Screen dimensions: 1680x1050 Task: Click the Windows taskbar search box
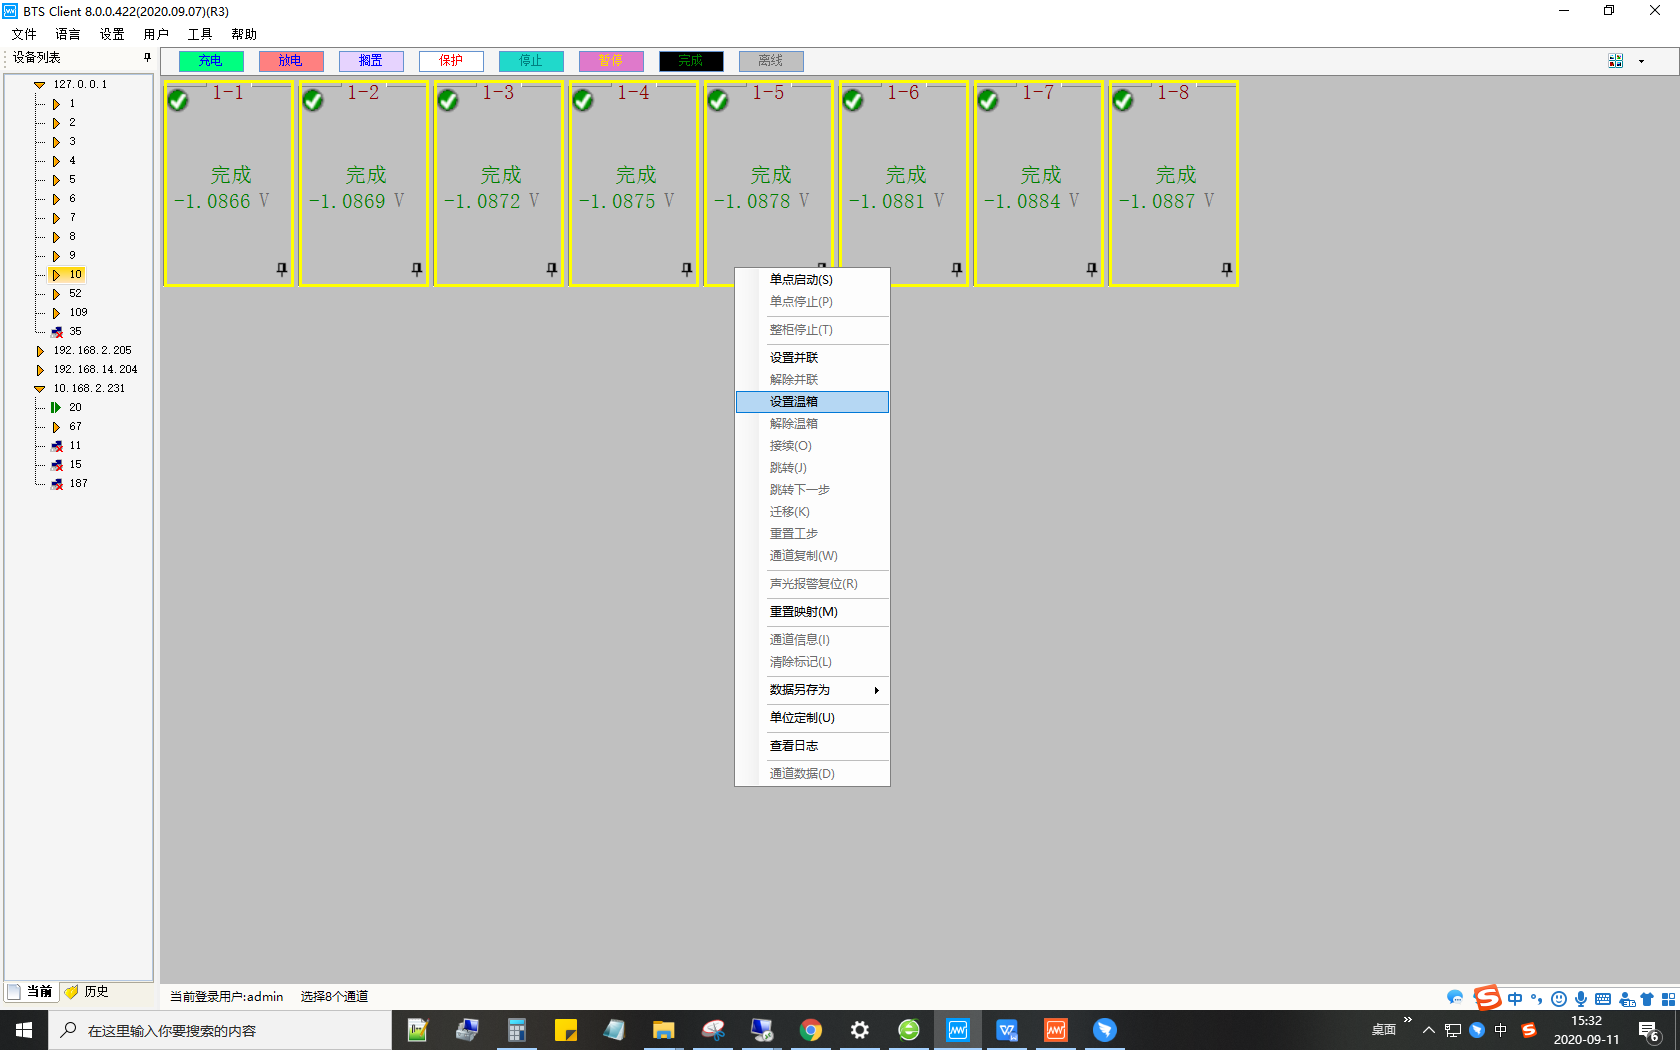tap(220, 1030)
